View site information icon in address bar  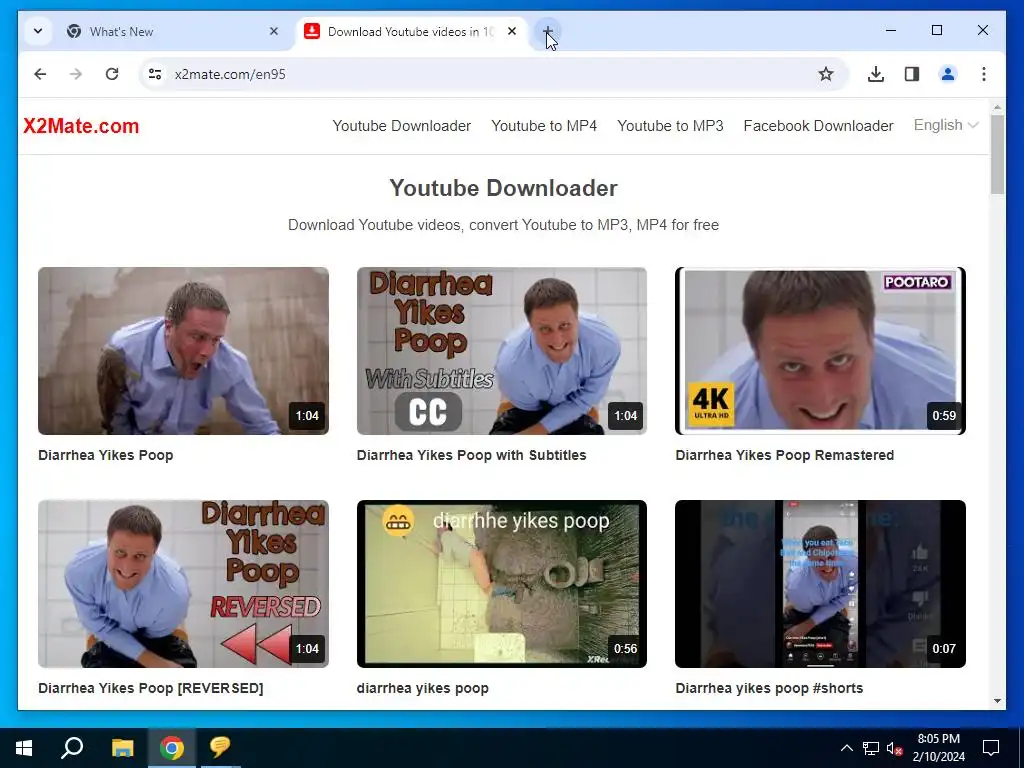coord(155,74)
